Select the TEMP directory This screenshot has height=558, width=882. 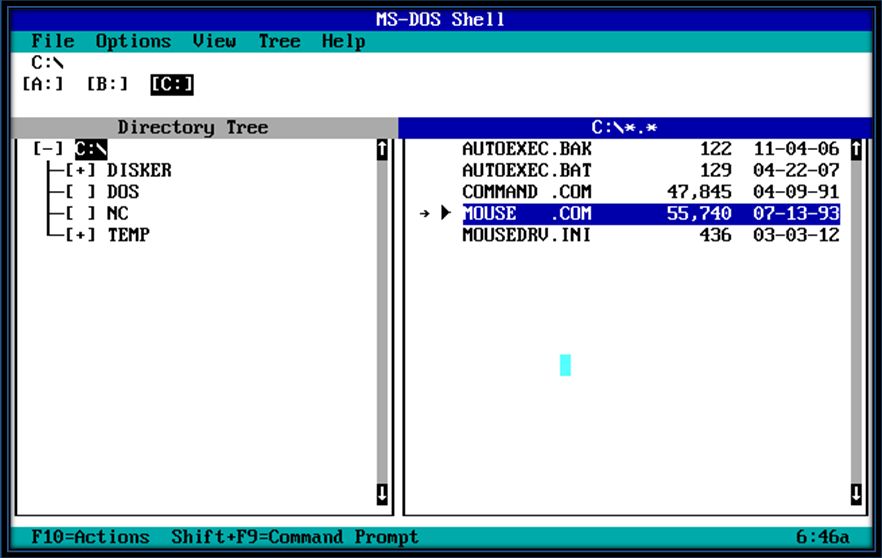click(129, 235)
